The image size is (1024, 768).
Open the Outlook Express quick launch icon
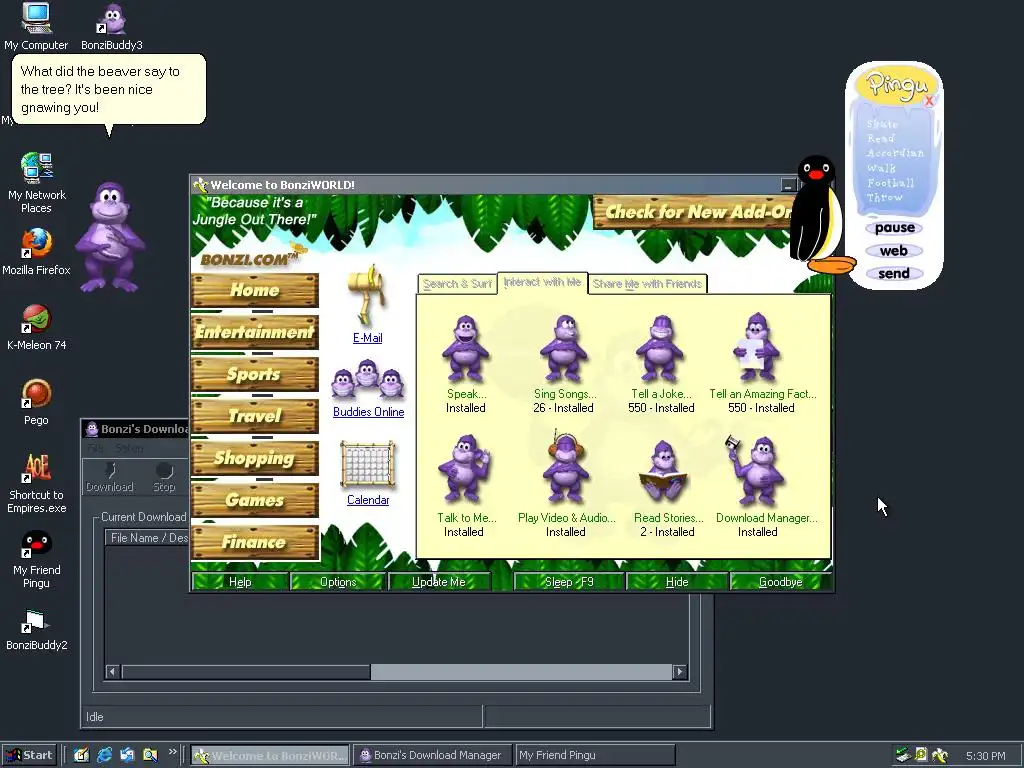point(127,755)
